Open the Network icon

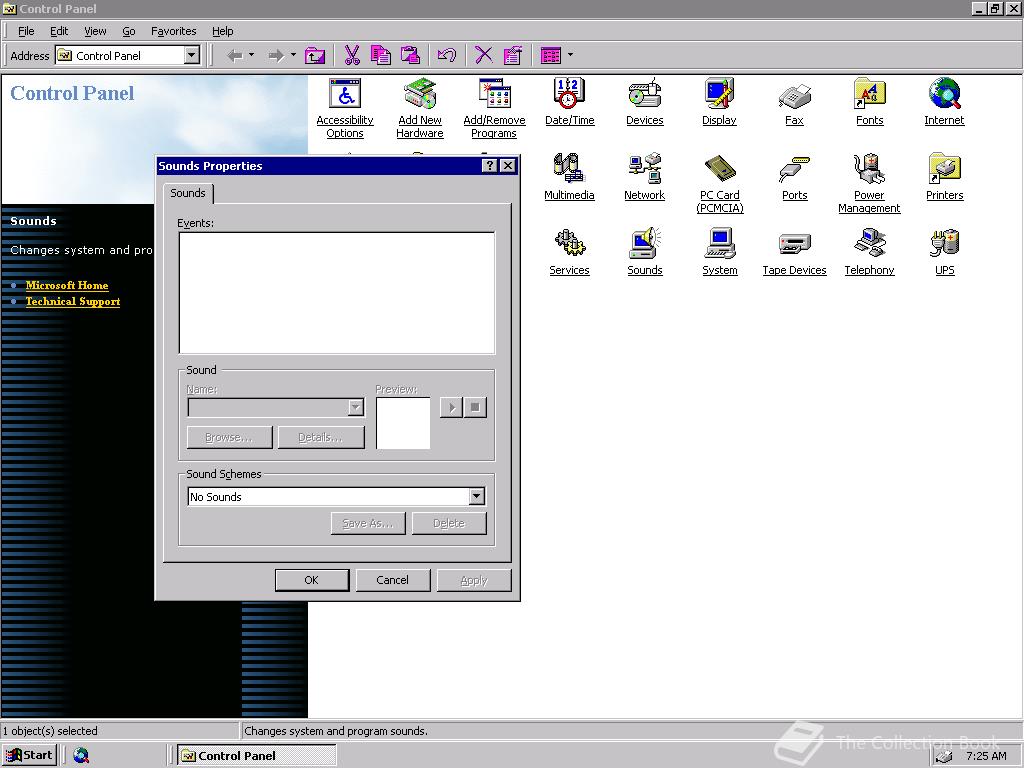644,171
